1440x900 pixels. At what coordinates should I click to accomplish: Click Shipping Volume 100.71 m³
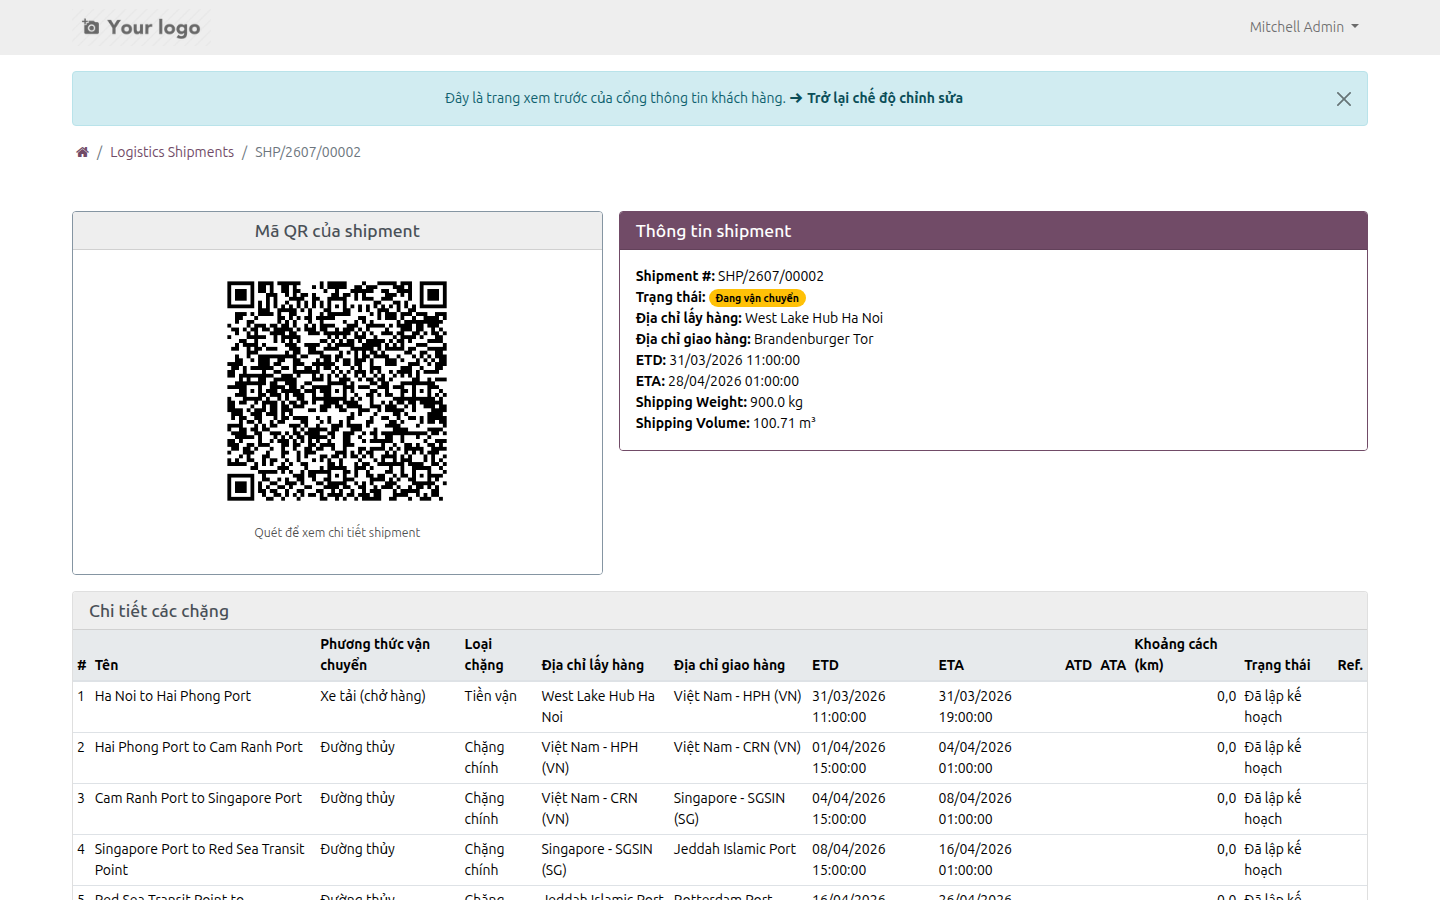pyautogui.click(x=726, y=423)
